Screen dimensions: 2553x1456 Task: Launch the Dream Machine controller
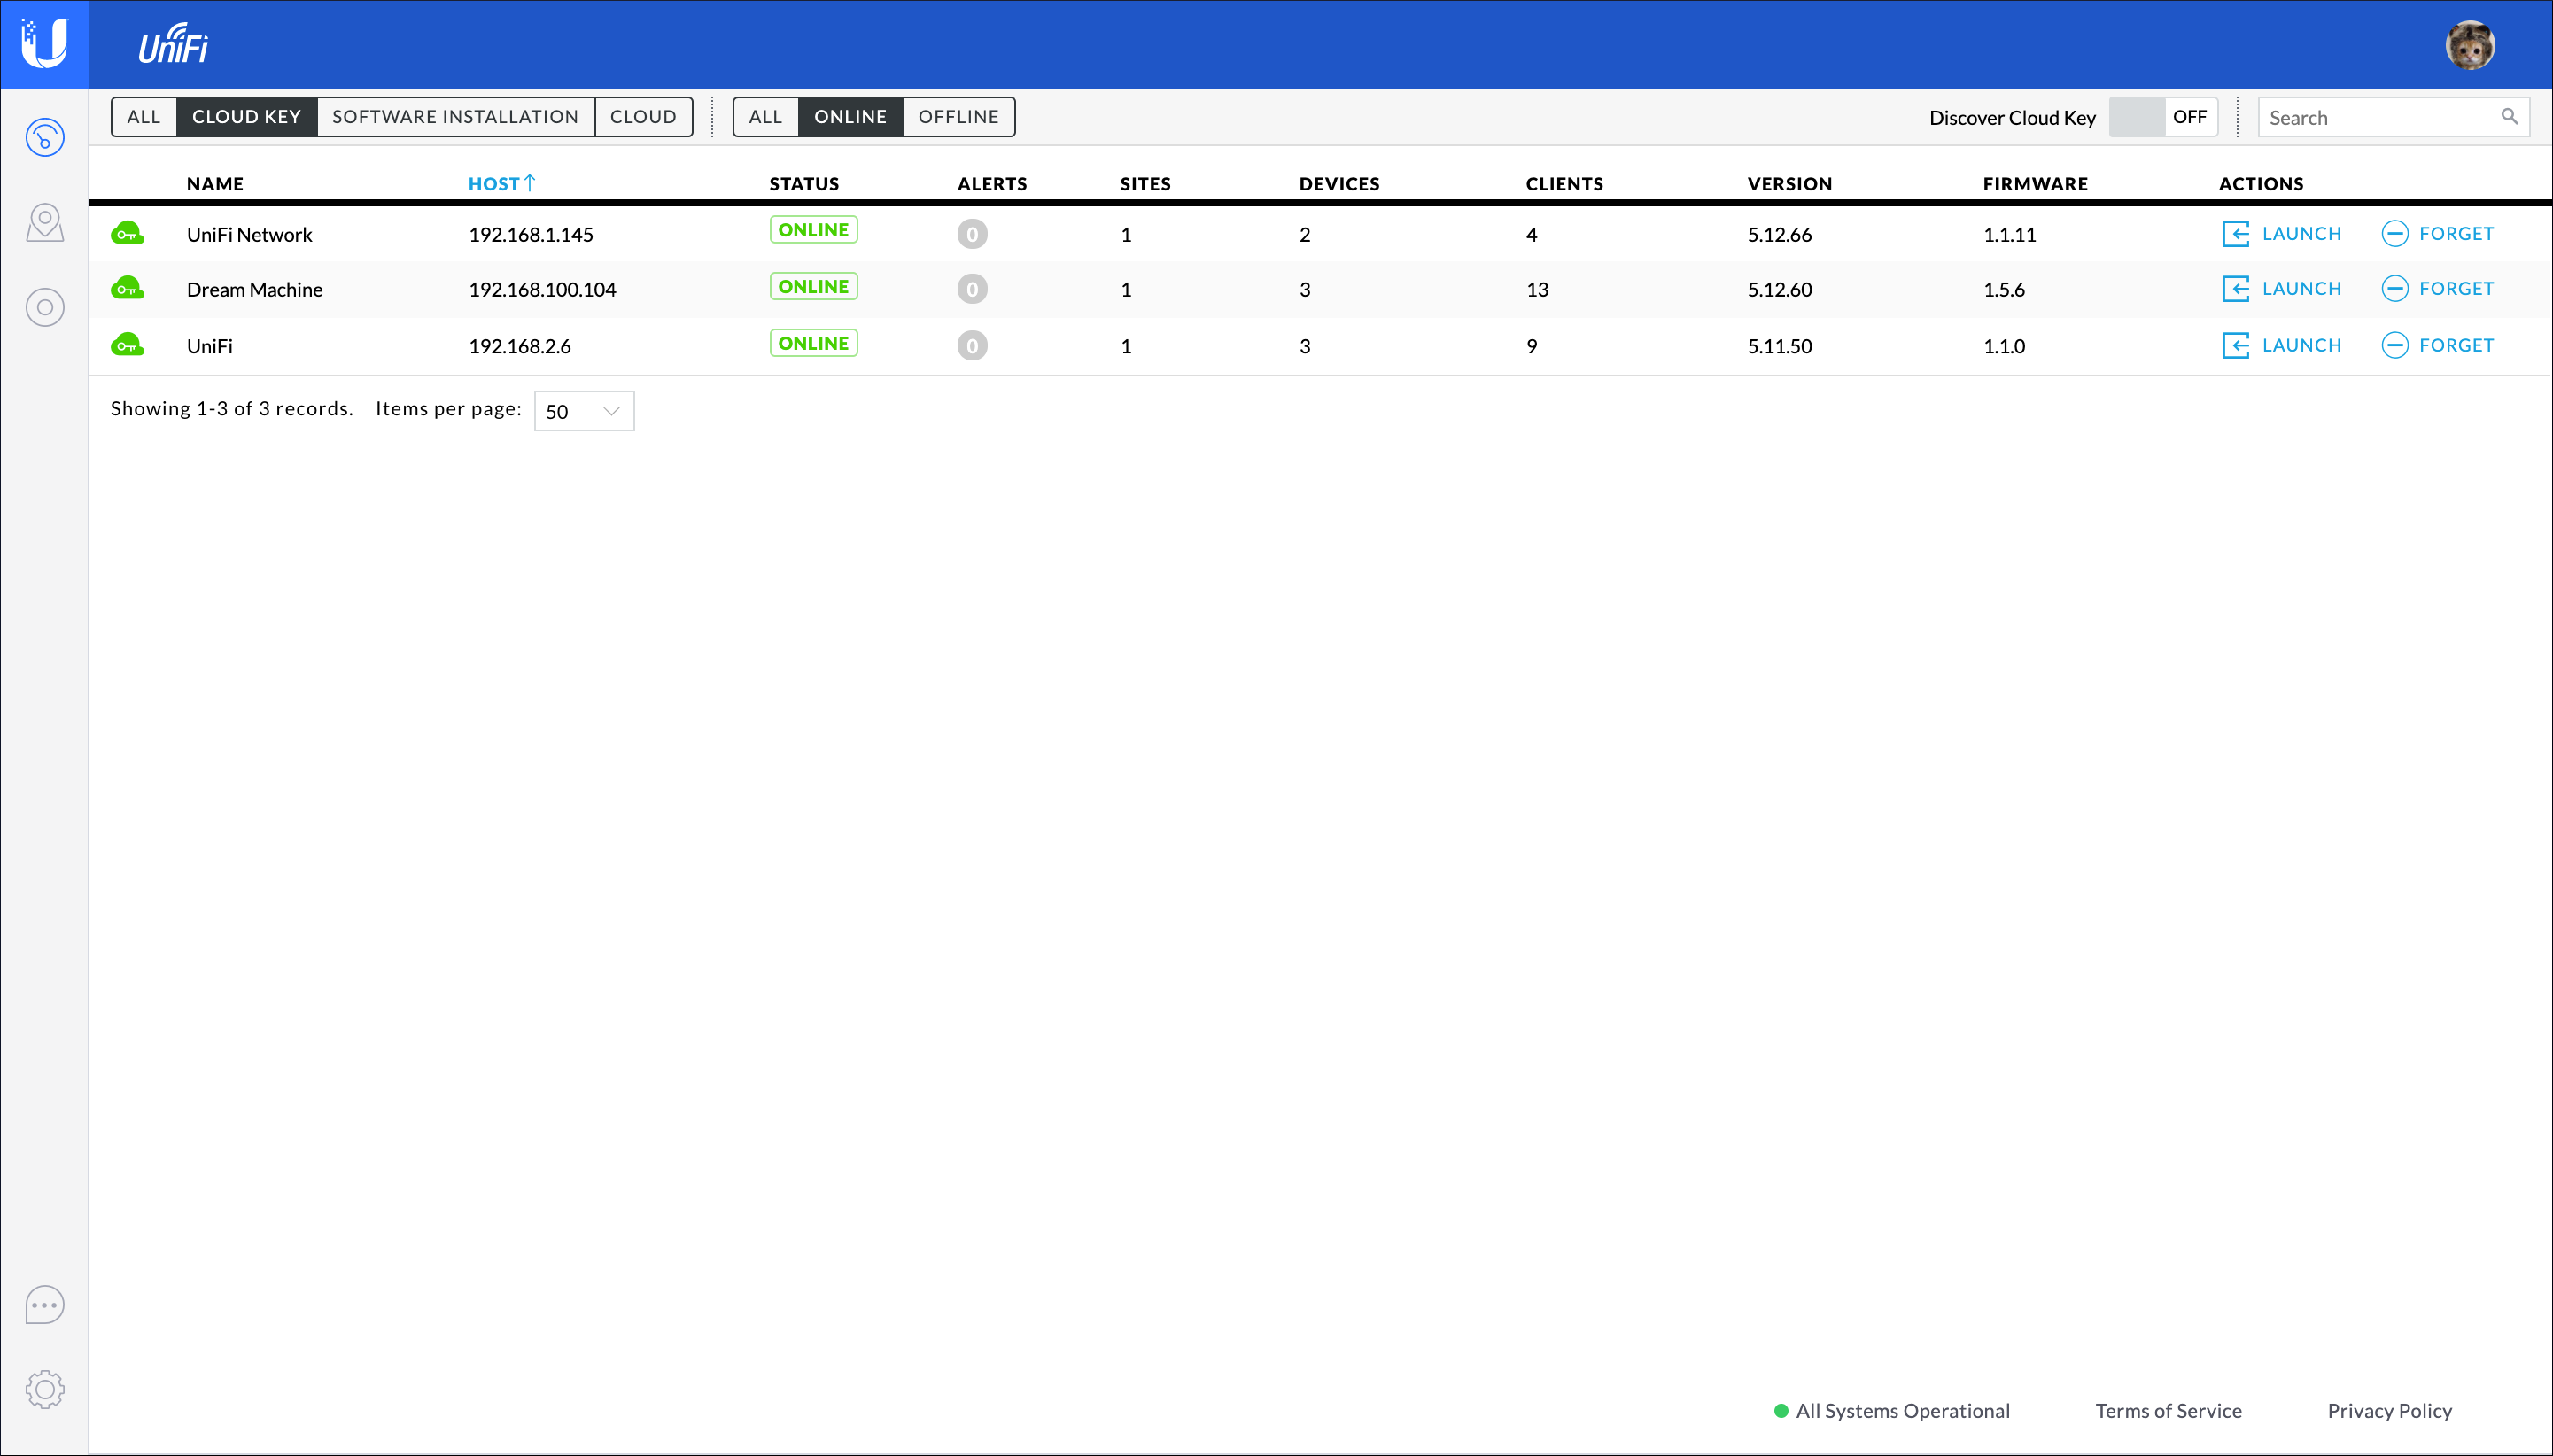coord(2281,289)
